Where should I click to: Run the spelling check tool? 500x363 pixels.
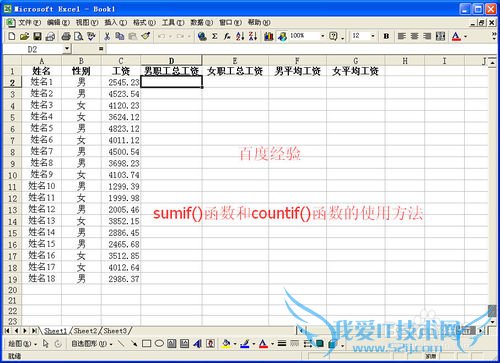pyautogui.click(x=91, y=36)
